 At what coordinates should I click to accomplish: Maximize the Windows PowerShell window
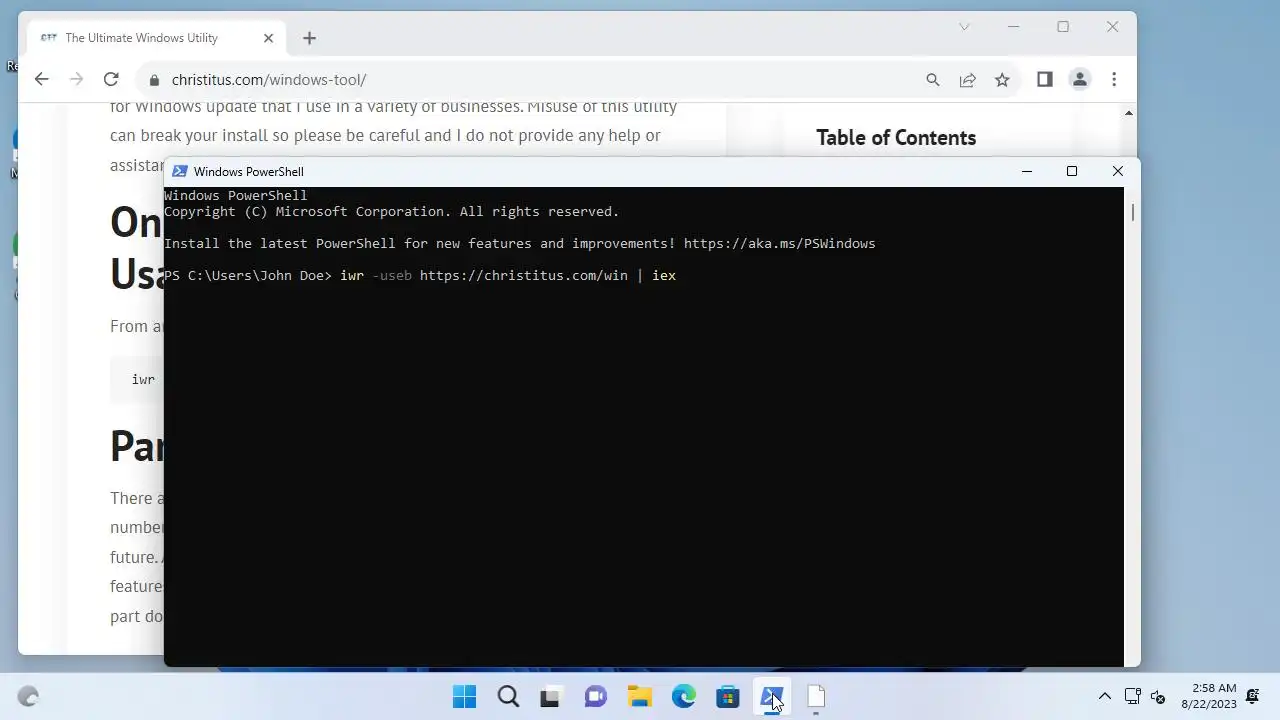[1072, 171]
